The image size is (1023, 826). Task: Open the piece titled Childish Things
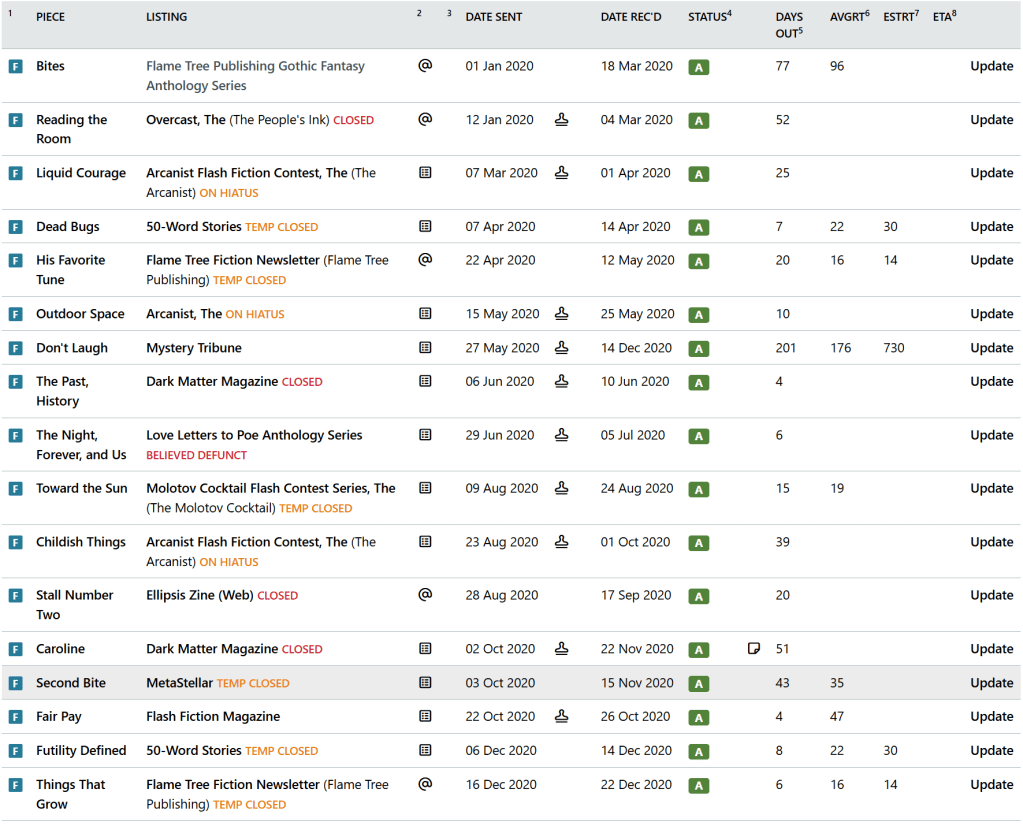coord(81,542)
